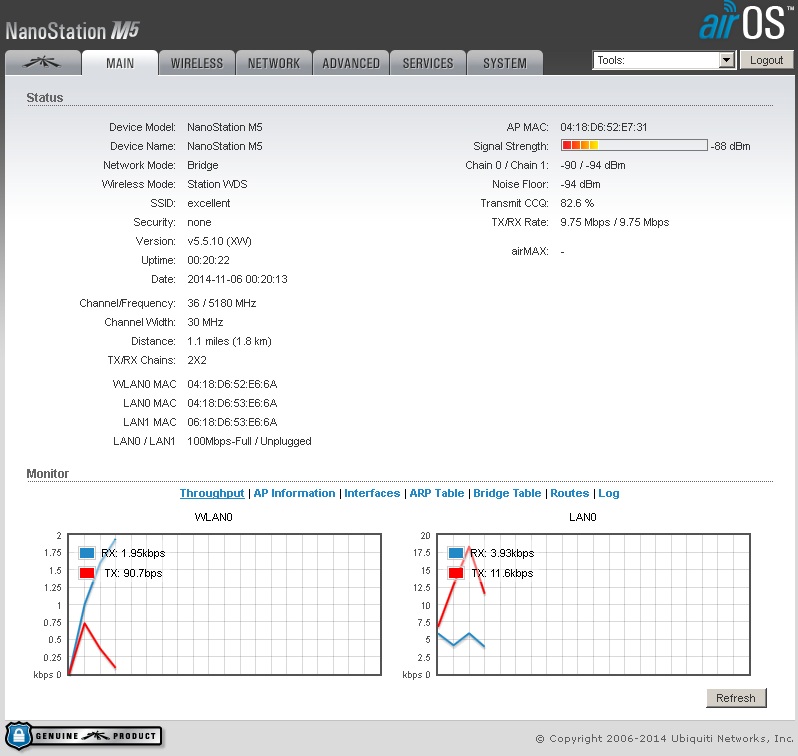Click the airOS logo
This screenshot has width=798, height=756.
[746, 21]
